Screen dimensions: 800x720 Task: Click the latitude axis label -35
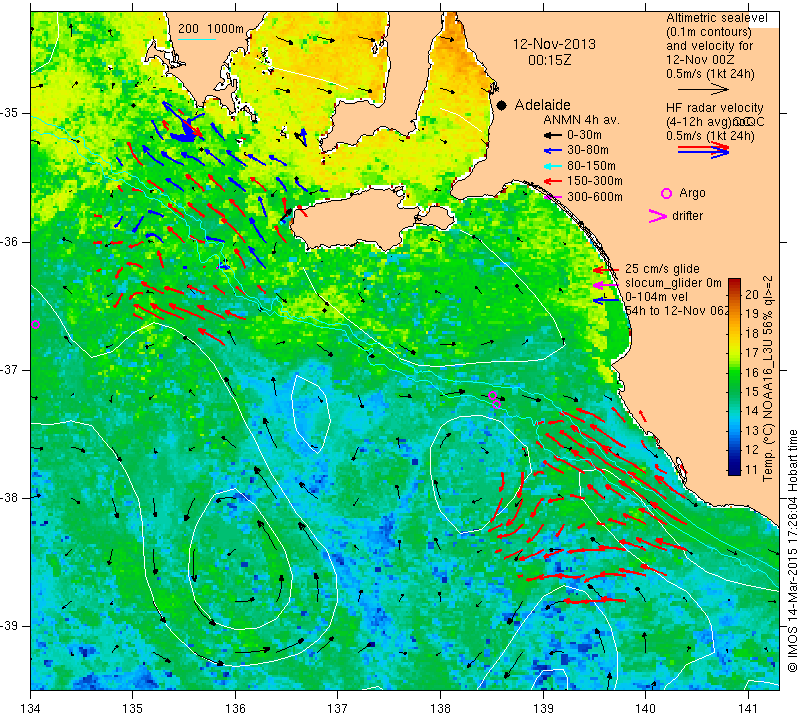(10, 113)
